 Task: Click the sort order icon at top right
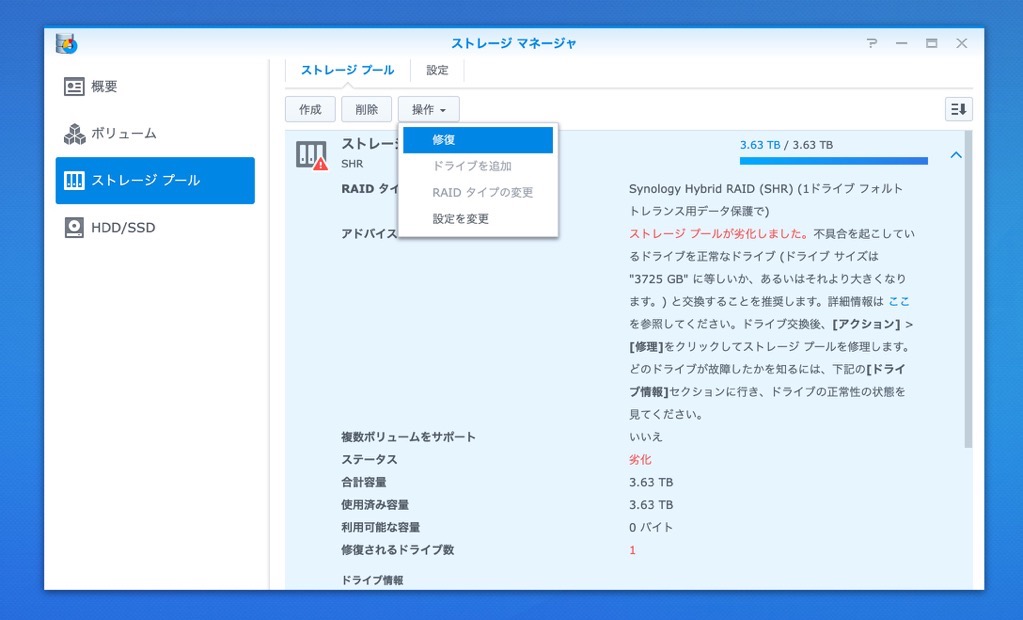(x=958, y=109)
